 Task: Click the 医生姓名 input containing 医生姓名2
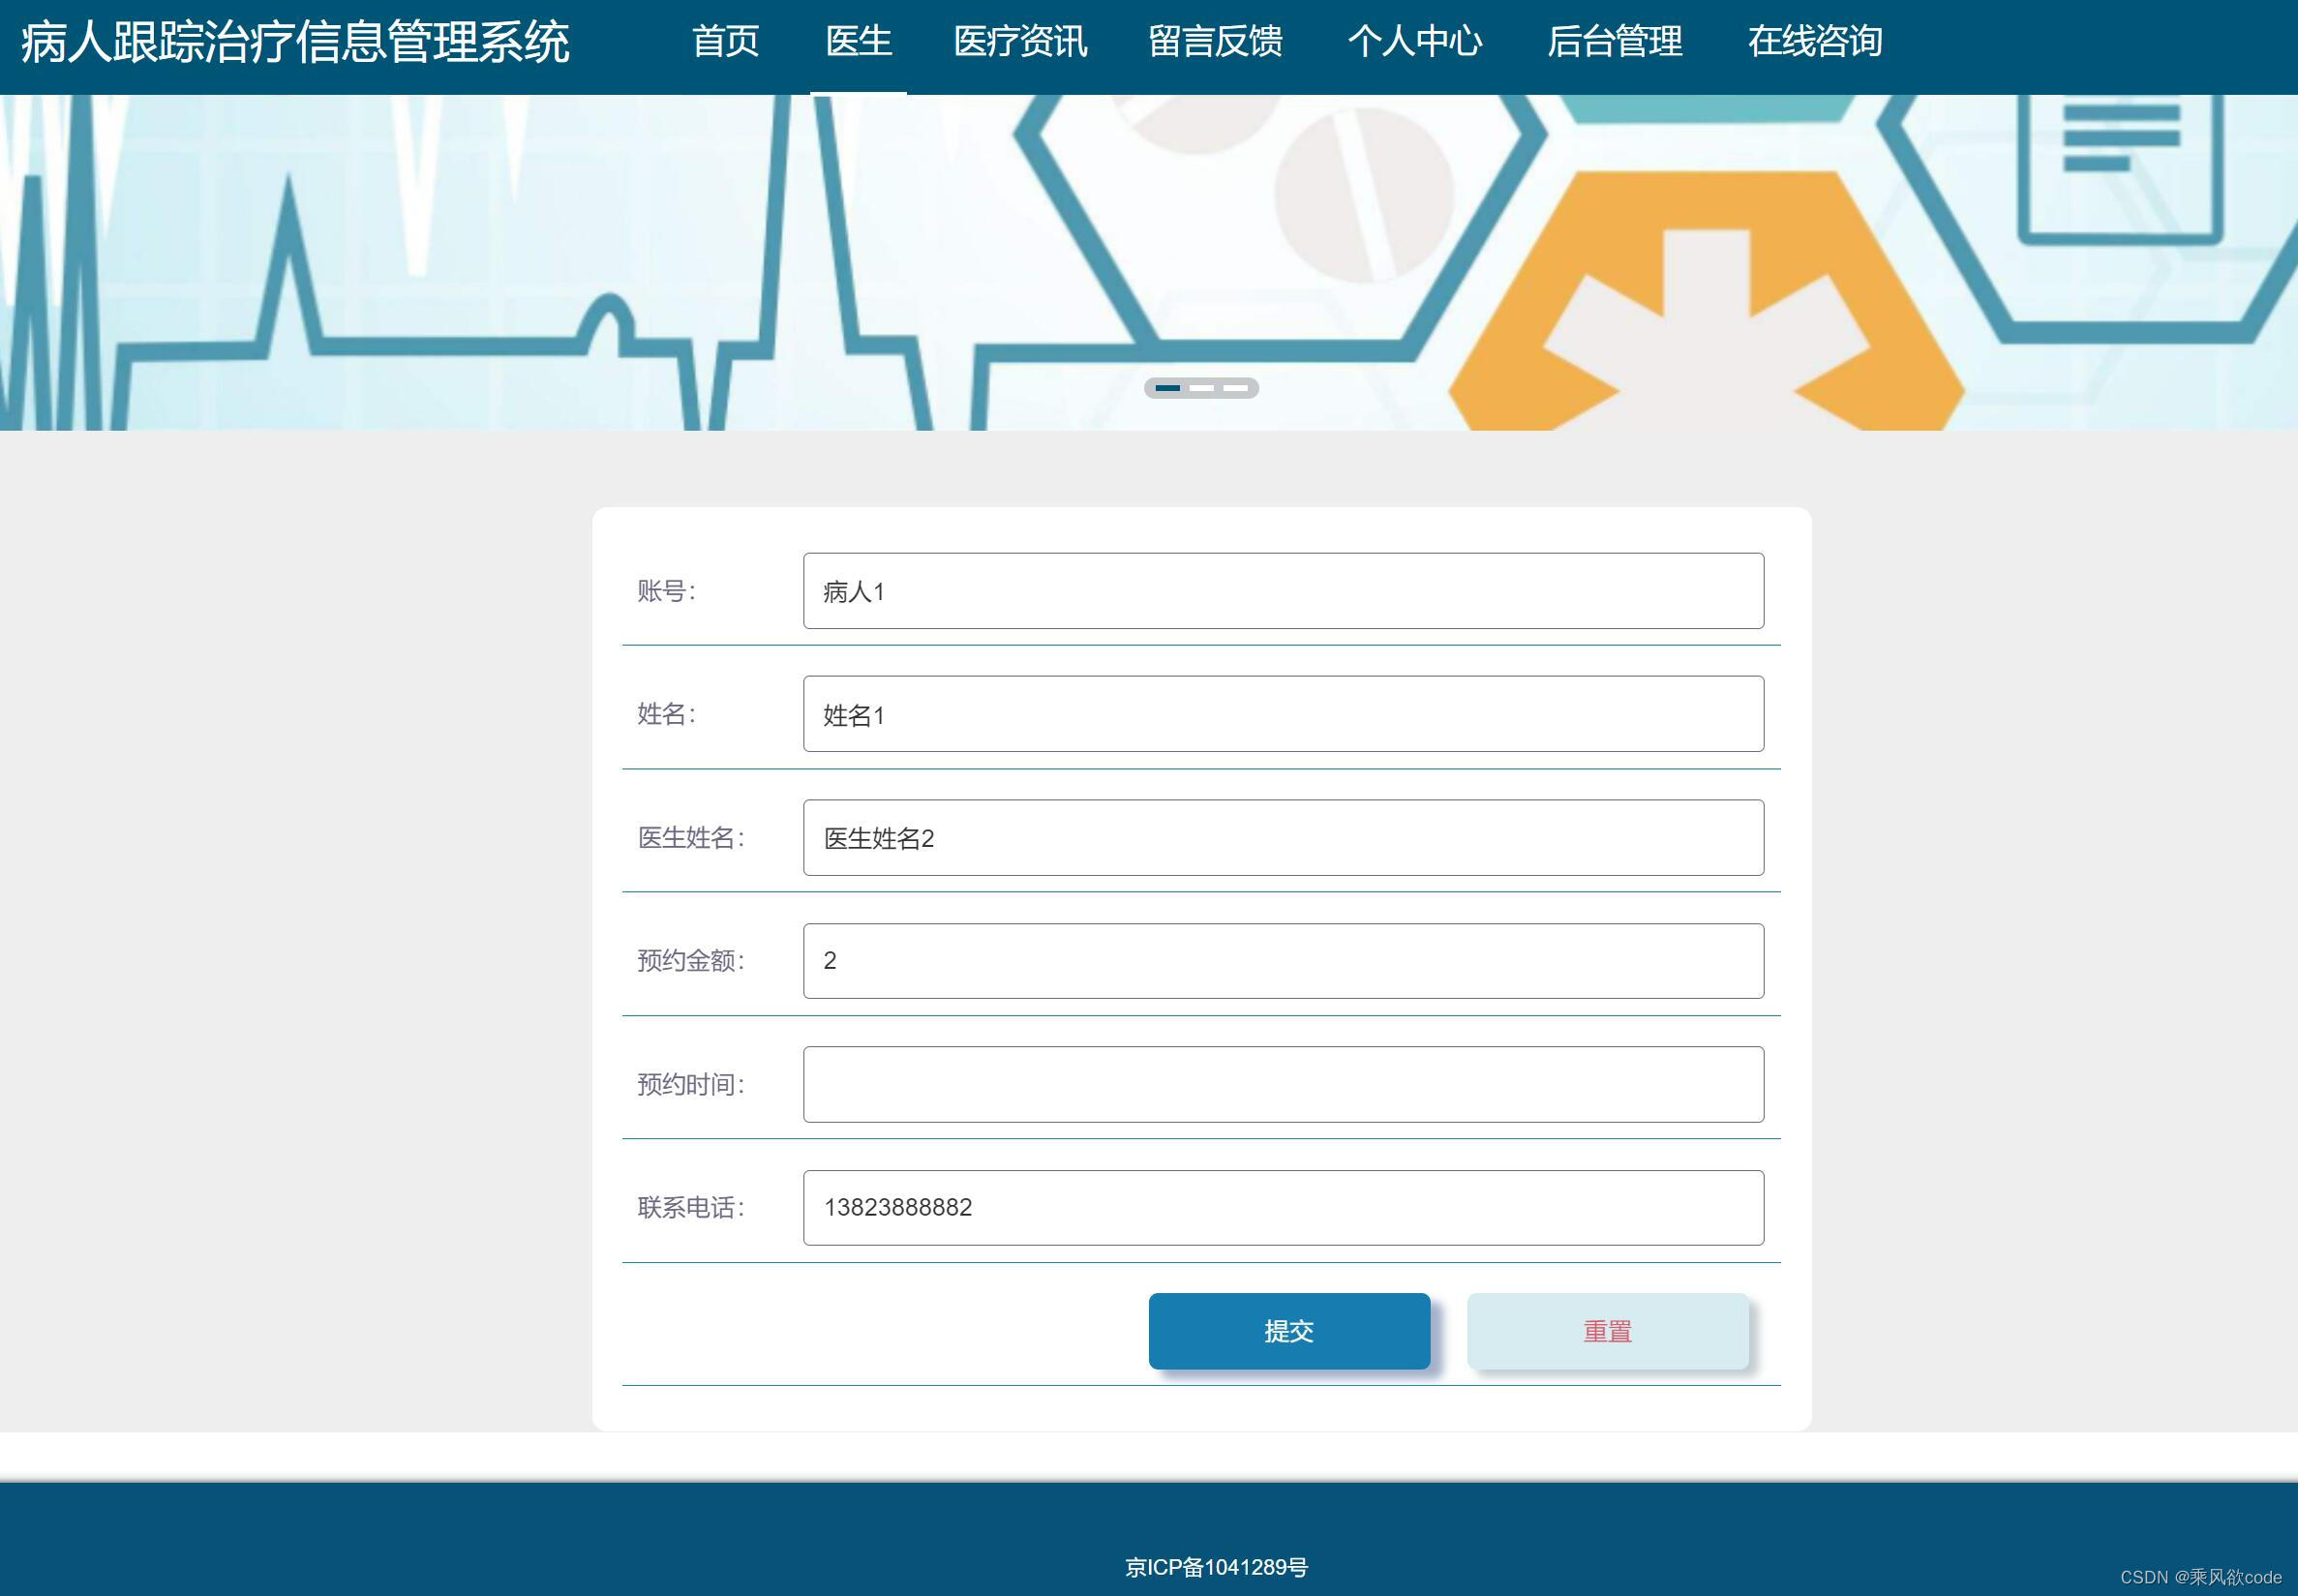point(1283,837)
